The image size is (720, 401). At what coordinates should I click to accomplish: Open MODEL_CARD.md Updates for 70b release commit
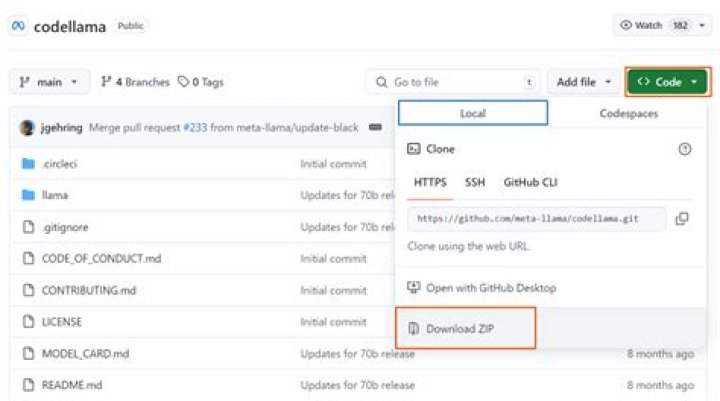[x=358, y=354]
